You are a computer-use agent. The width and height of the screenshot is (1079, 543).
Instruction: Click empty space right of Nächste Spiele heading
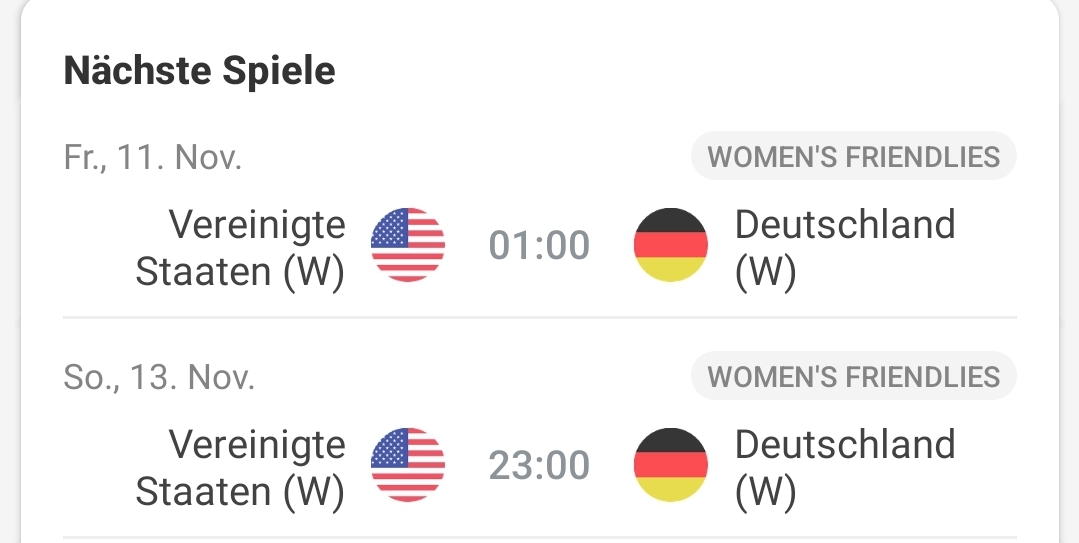pos(688,70)
